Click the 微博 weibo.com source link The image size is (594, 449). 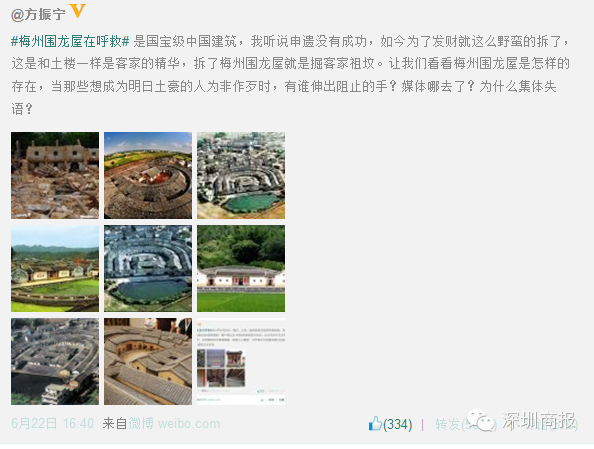pos(174,423)
